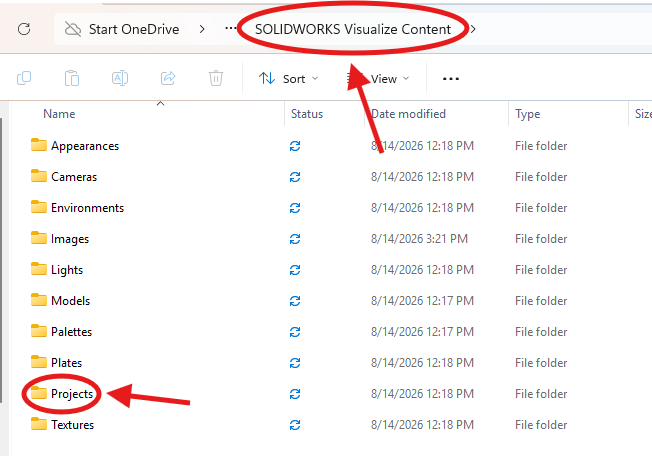Select the Textures folder icon

[39, 424]
